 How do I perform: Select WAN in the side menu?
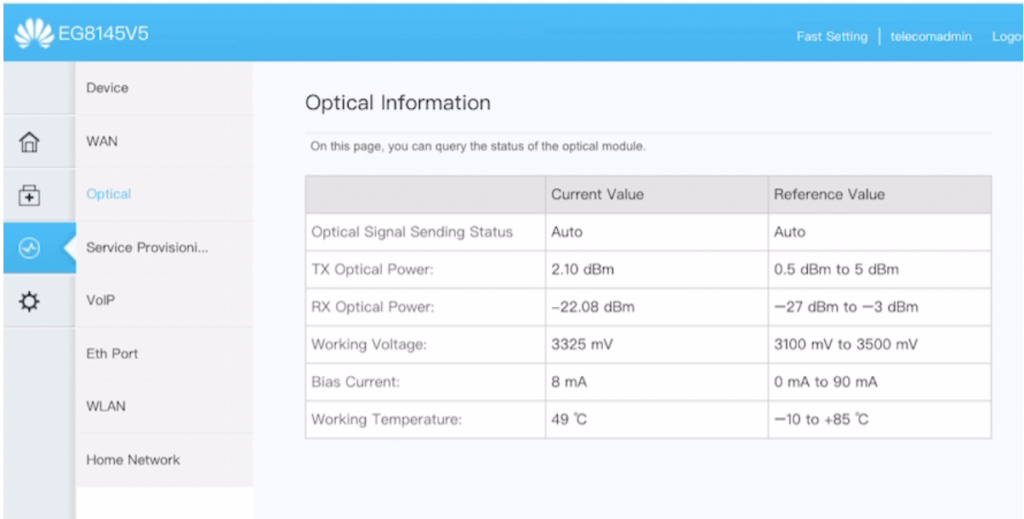[102, 141]
